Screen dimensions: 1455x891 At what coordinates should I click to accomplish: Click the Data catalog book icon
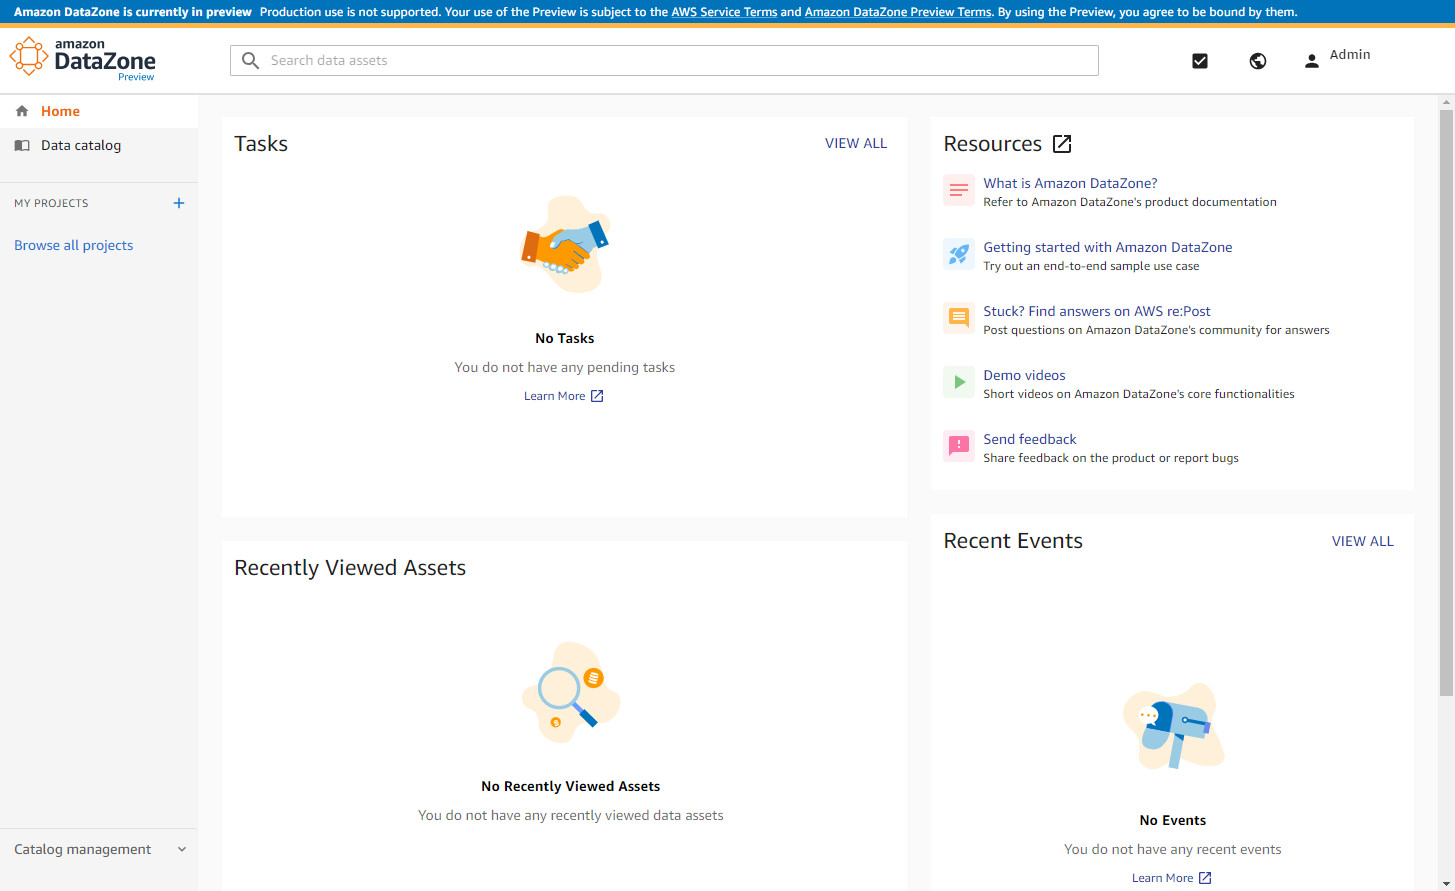coord(22,145)
